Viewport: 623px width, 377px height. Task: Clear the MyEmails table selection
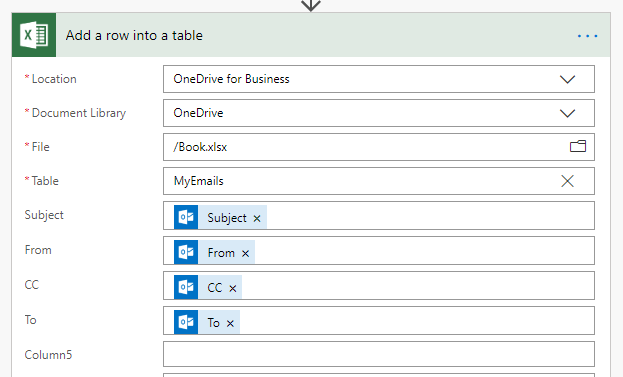[x=567, y=181]
